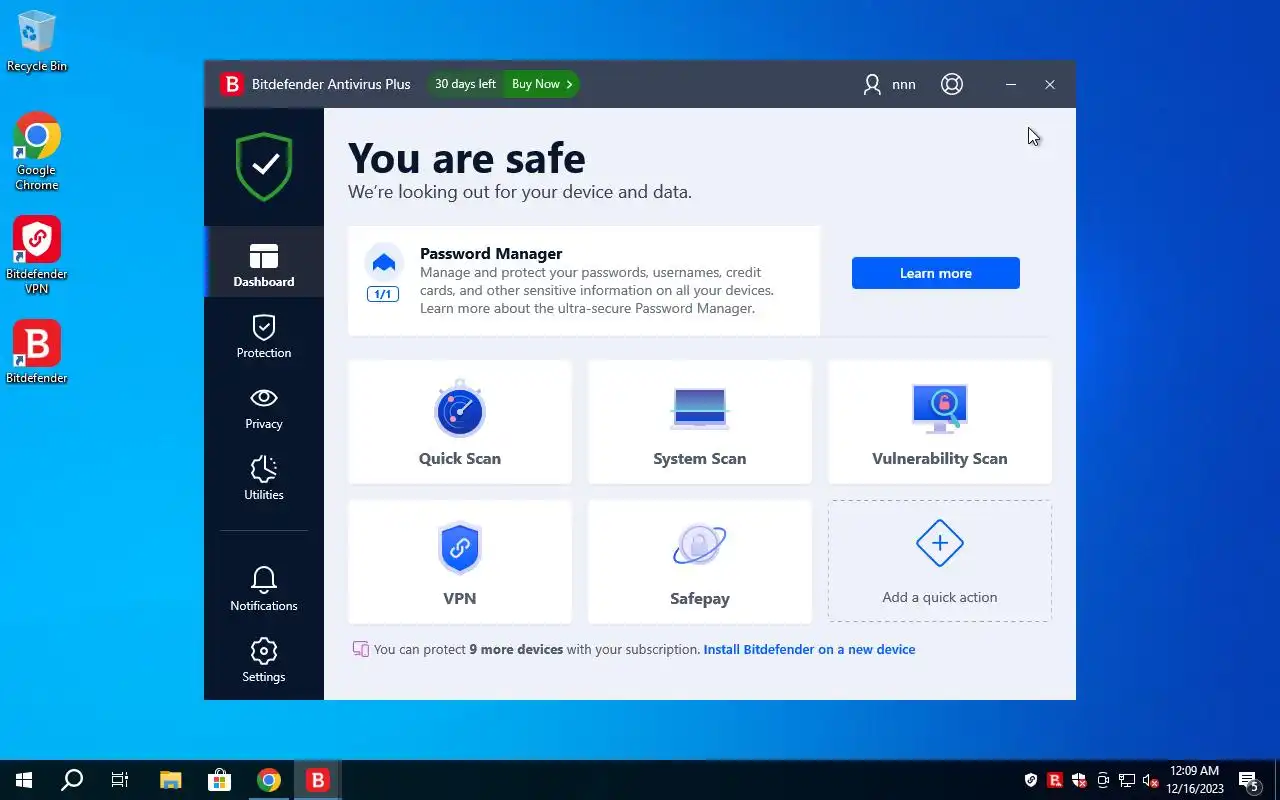Screen dimensions: 1280x800
Task: Open Bitdefender desktop shortcut
Action: (x=37, y=352)
